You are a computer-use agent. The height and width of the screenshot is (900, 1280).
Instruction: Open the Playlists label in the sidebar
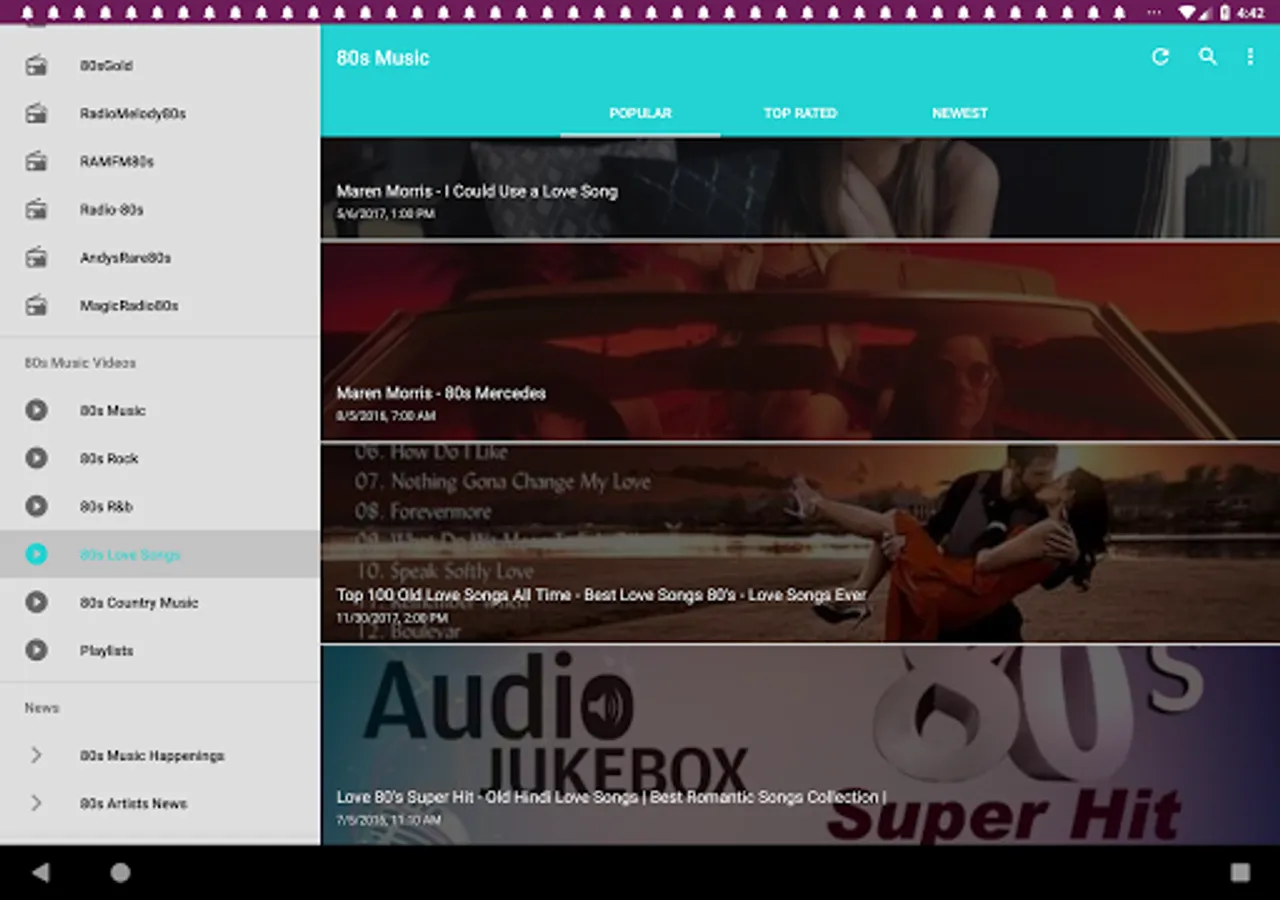point(107,650)
